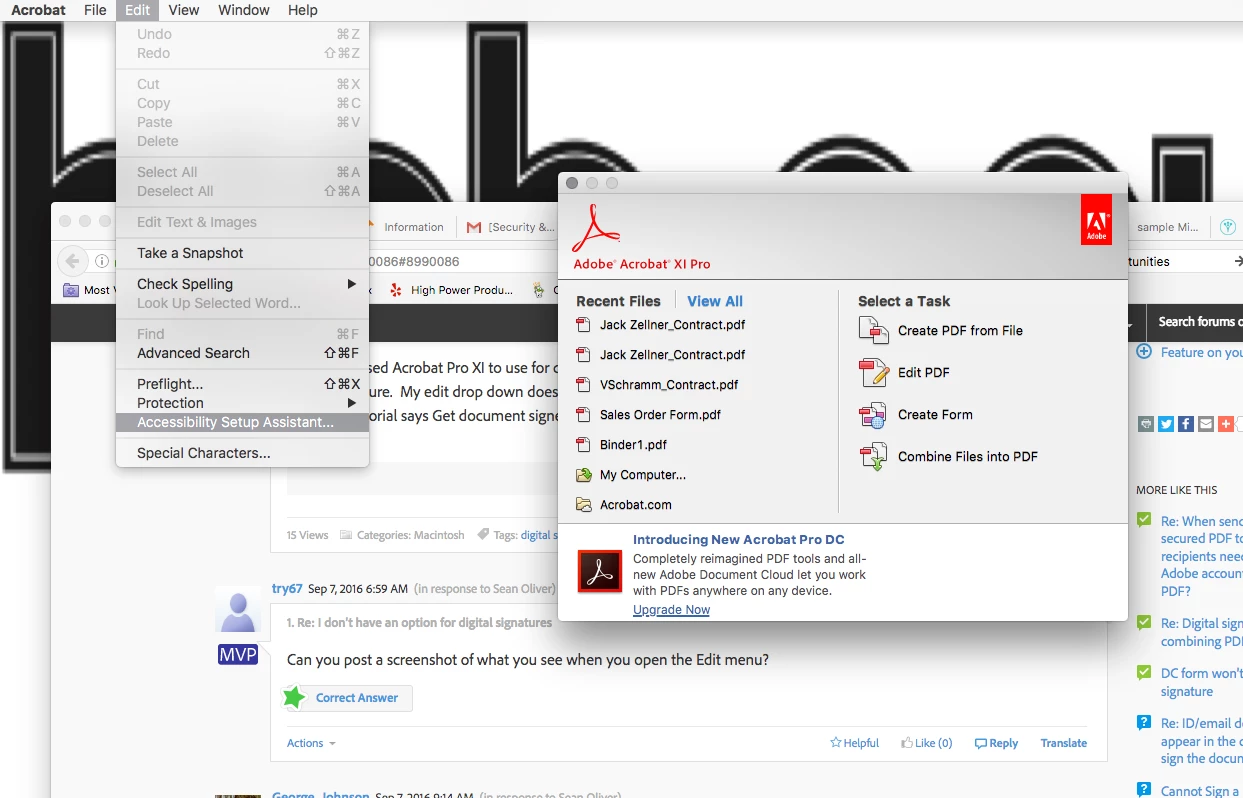
Task: Click the browser address bar go arrow
Action: (1236, 261)
